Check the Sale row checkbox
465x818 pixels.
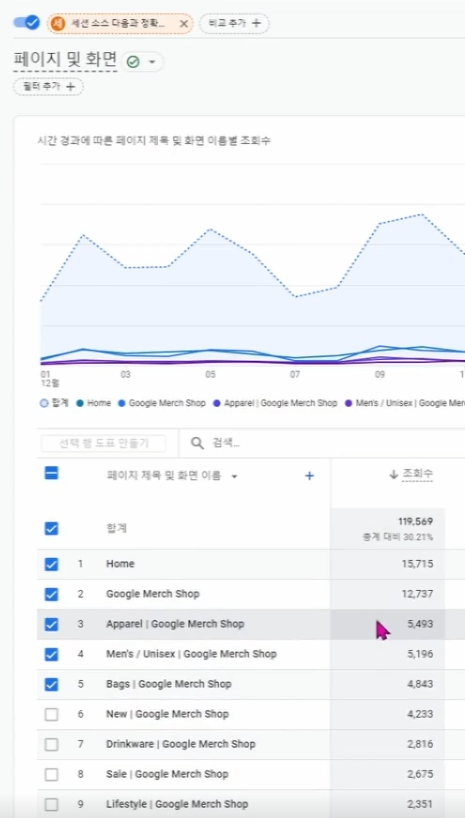click(51, 774)
